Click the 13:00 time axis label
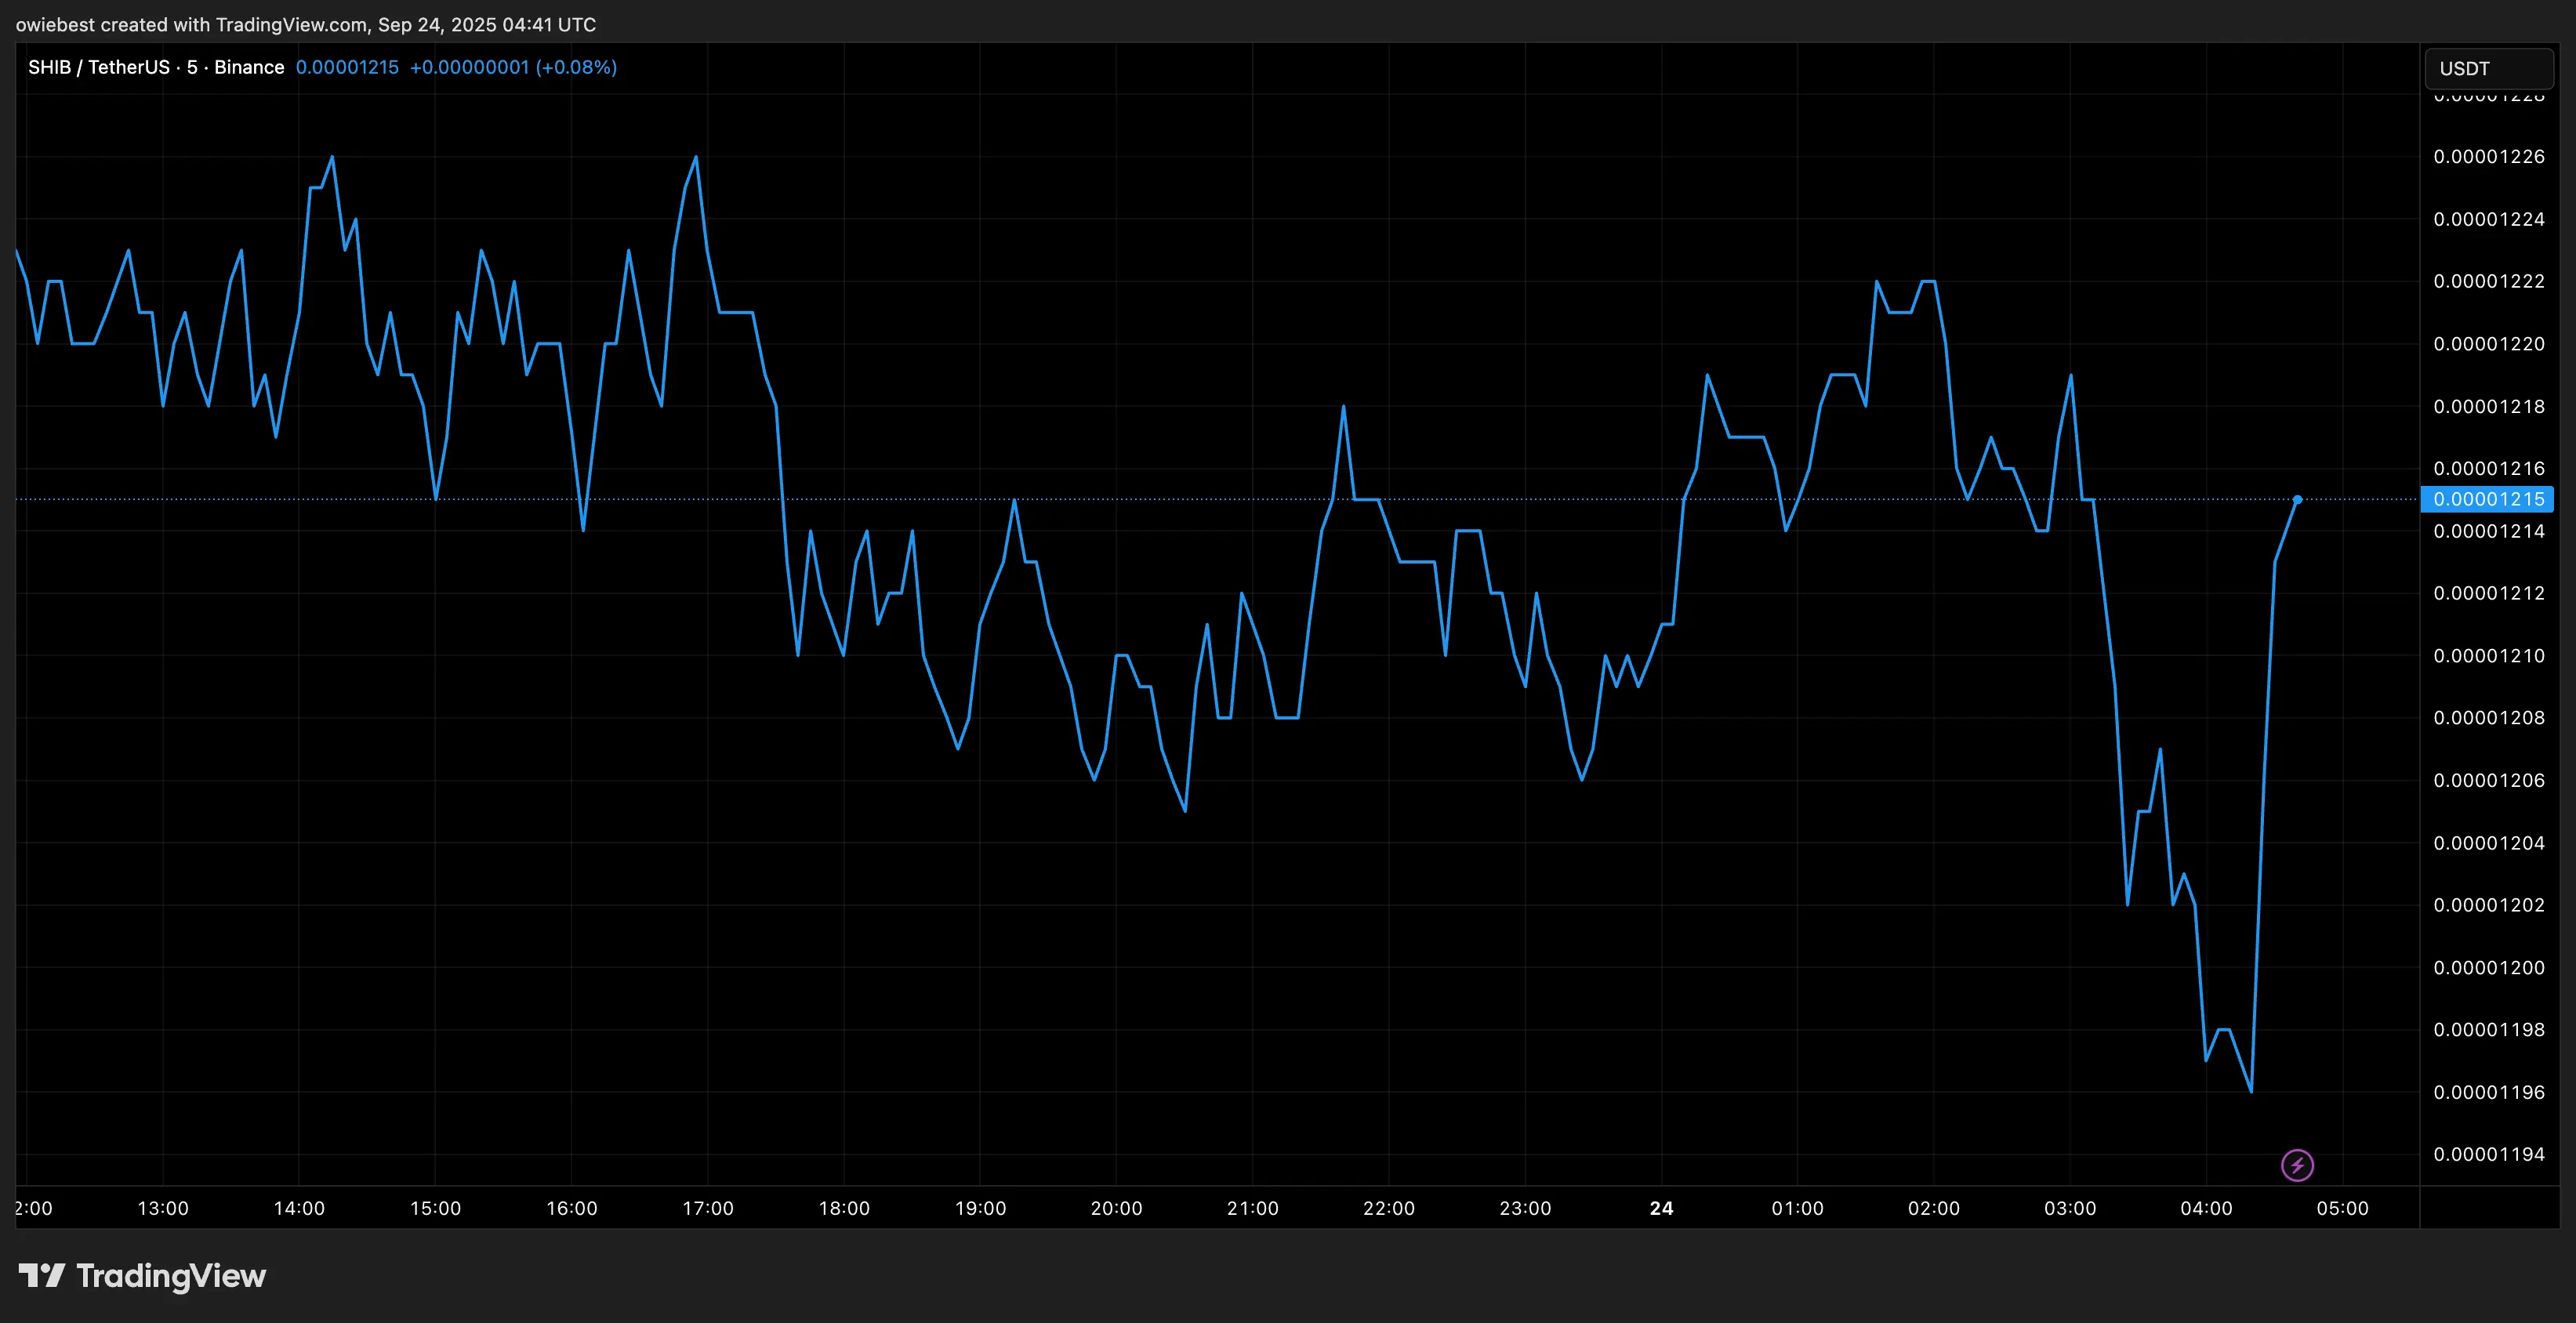Screen dimensions: 2576x1323 tap(163, 1208)
